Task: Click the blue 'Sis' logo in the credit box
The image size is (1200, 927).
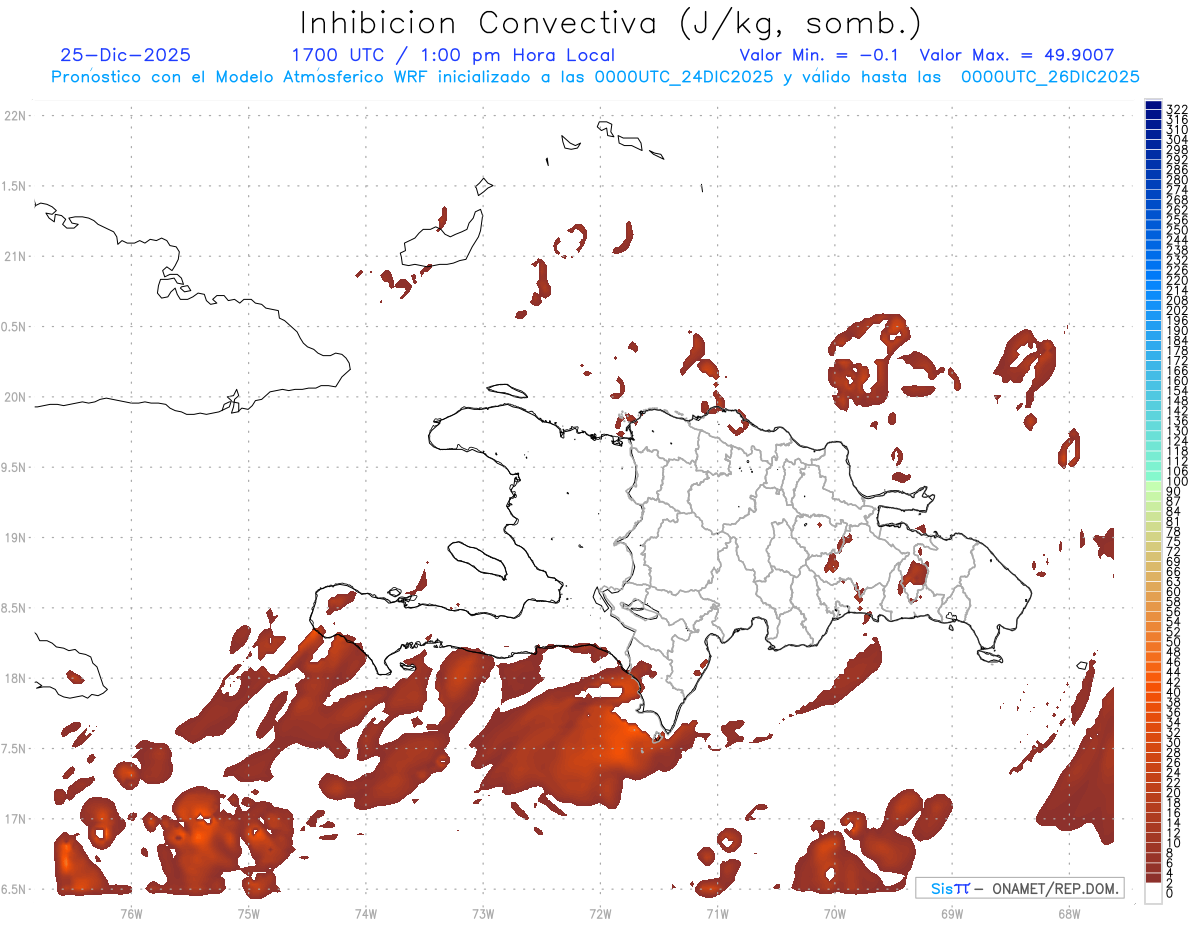Action: (943, 888)
